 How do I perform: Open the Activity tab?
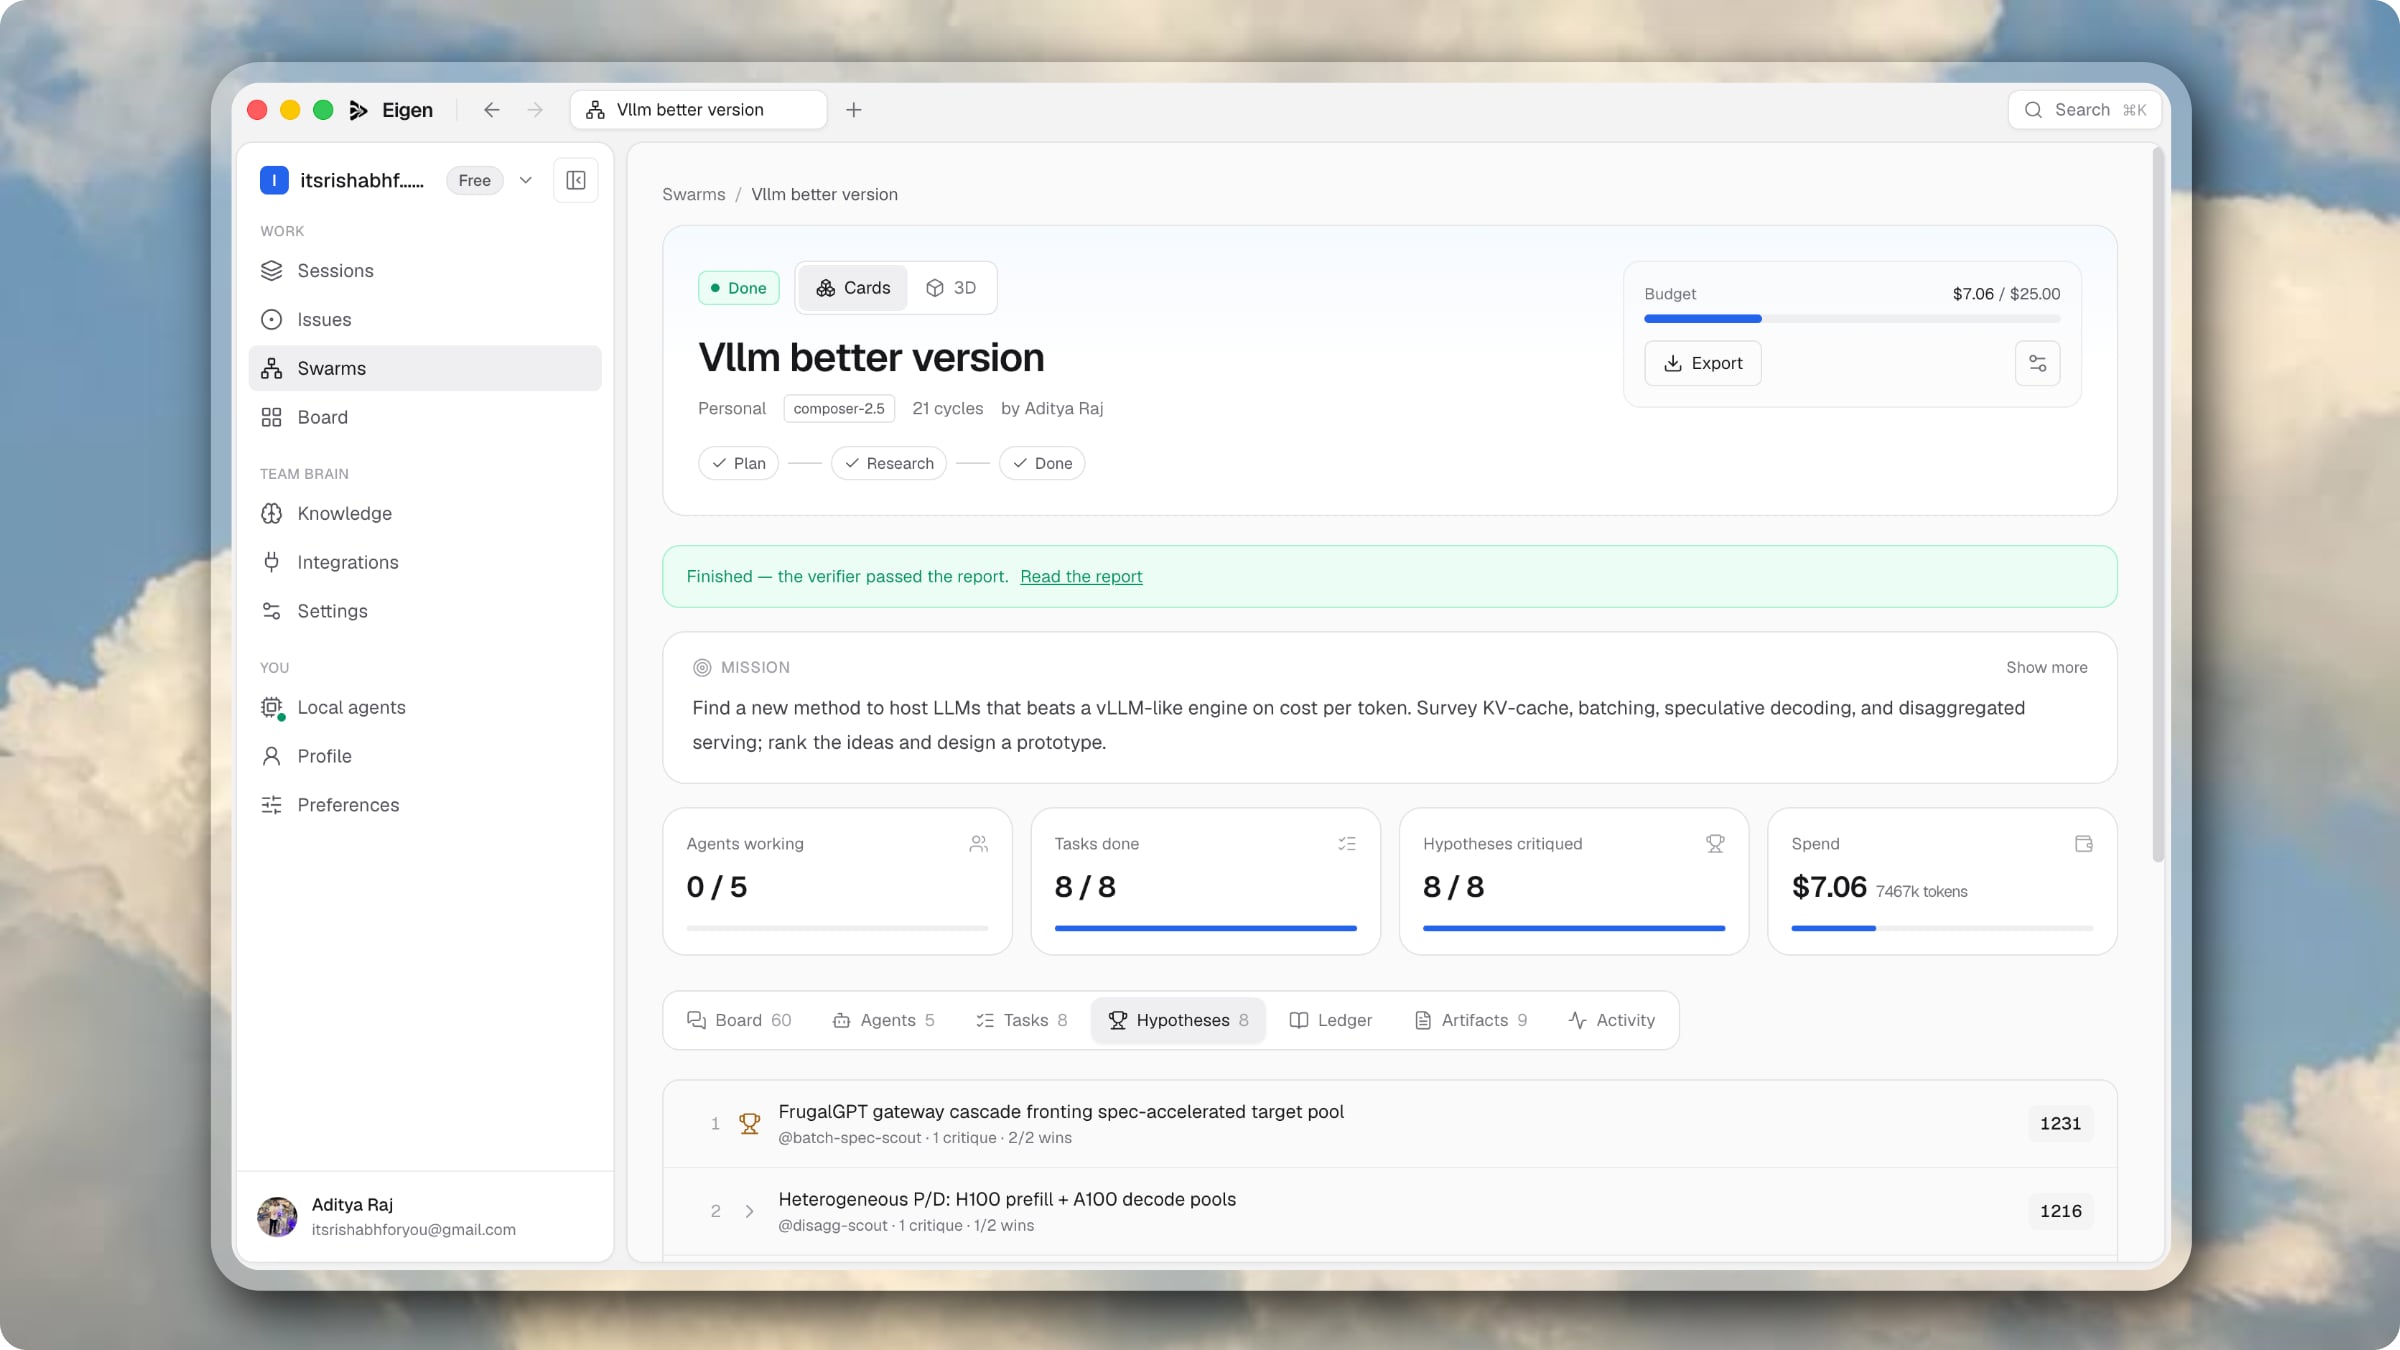[1612, 1020]
